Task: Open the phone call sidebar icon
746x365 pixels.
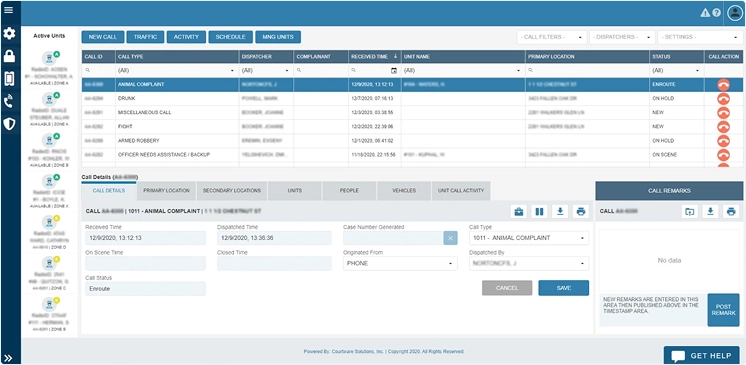Action: point(10,101)
